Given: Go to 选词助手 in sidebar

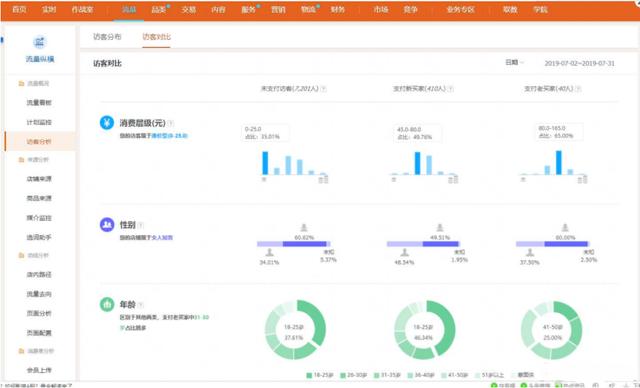Looking at the screenshot, I should [x=39, y=237].
